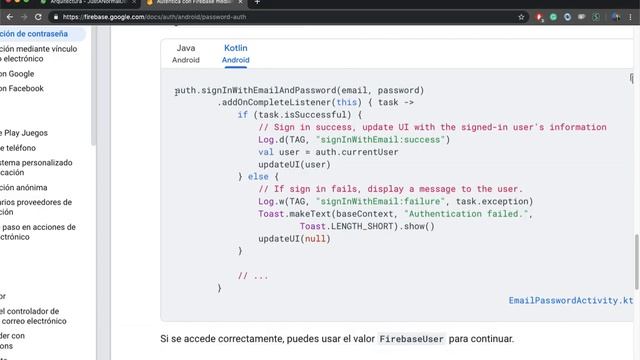Open the EmailPasswordActivity.kt source link
This screenshot has width=640, height=360.
pyautogui.click(x=571, y=300)
